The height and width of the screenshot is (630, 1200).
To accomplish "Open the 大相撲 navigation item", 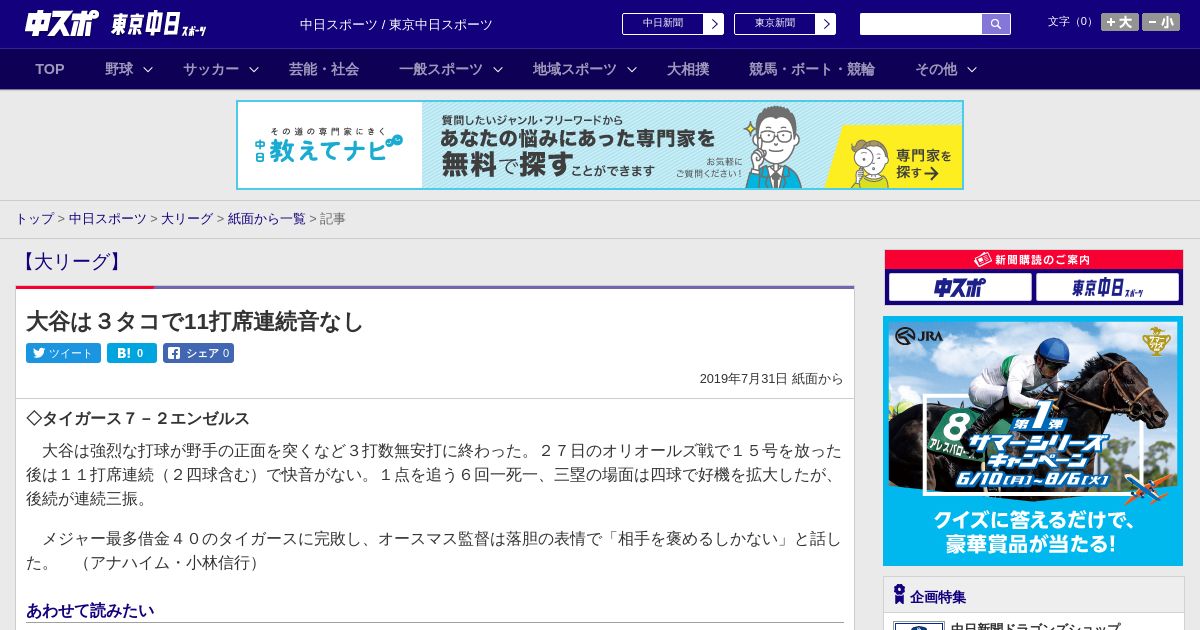I will coord(688,69).
